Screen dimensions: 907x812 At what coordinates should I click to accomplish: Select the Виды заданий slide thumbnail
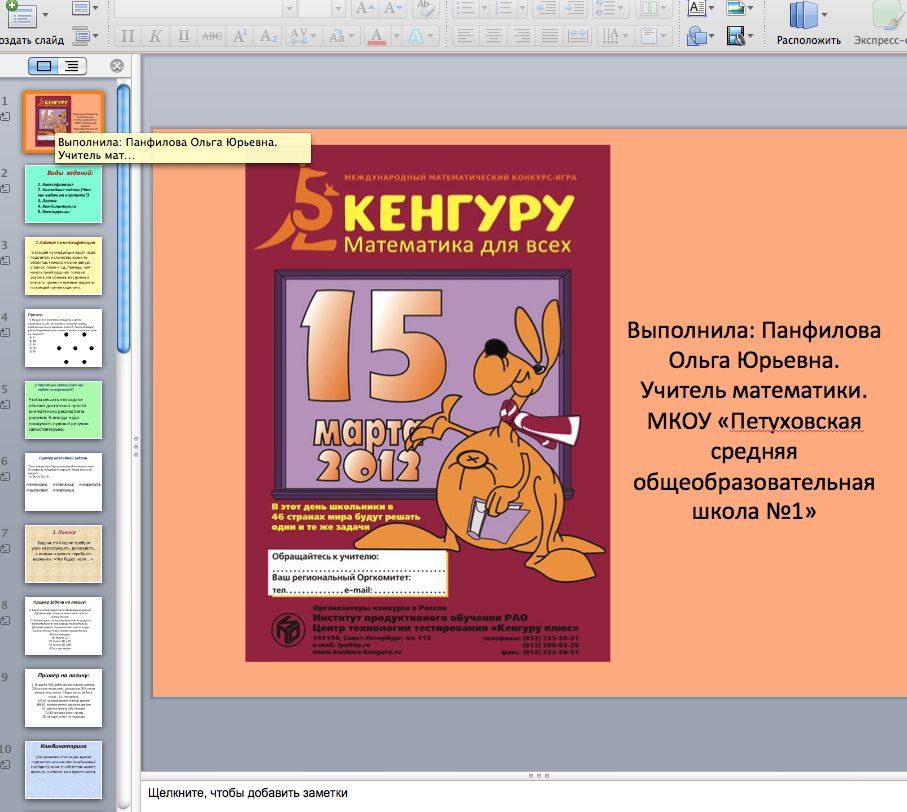[x=64, y=194]
